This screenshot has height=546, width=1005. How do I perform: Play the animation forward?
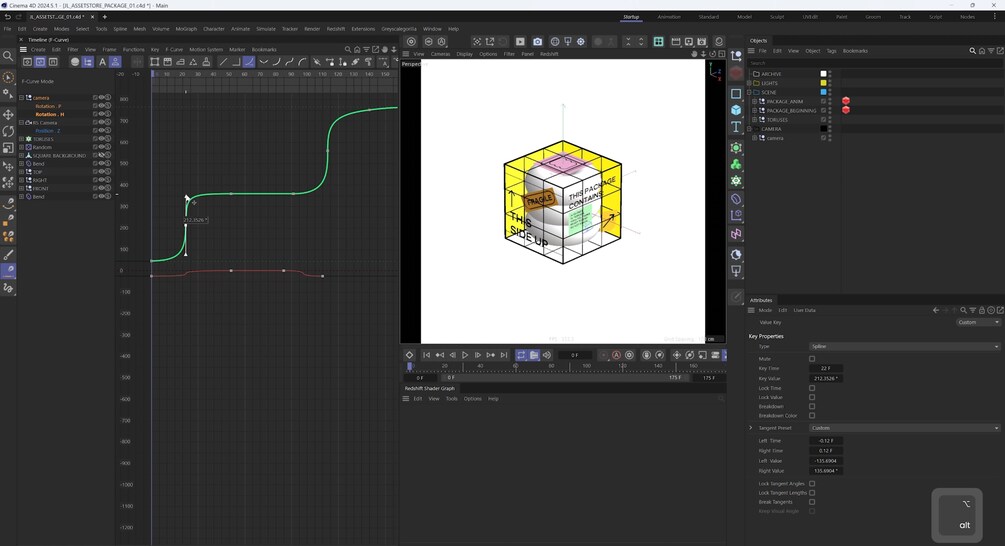click(465, 355)
